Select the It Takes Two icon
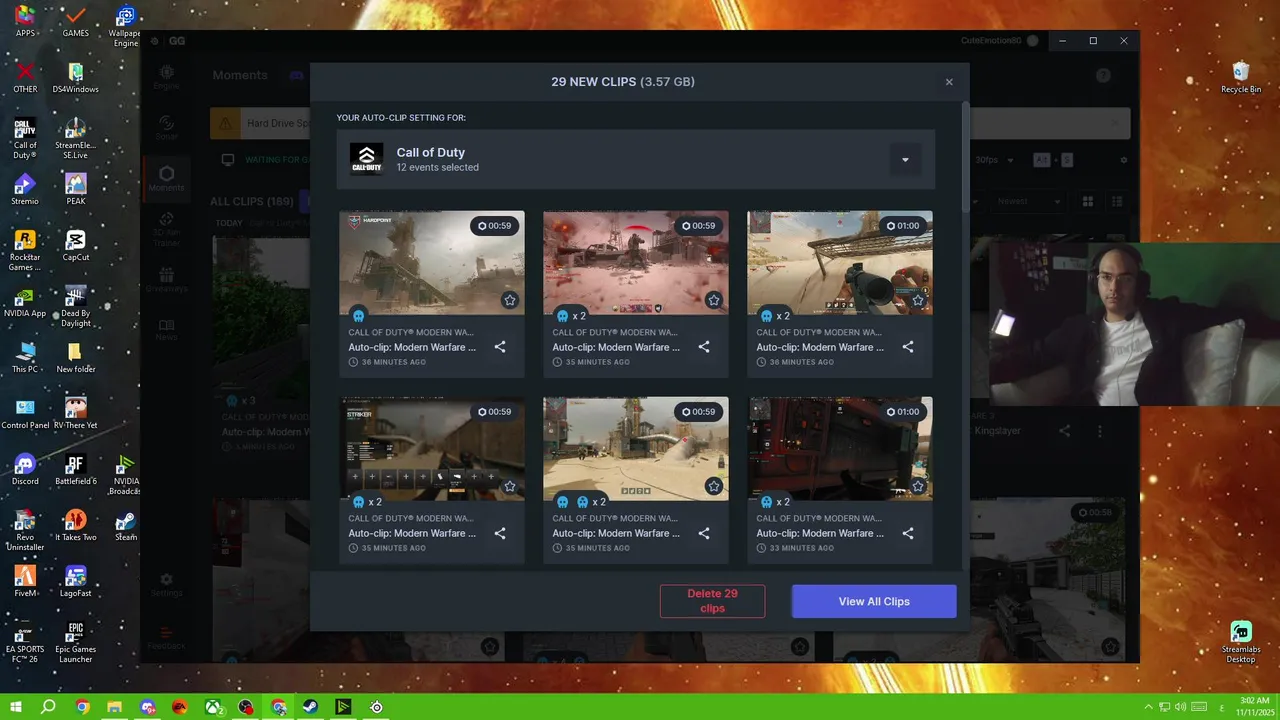The image size is (1280, 720). pyautogui.click(x=75, y=525)
